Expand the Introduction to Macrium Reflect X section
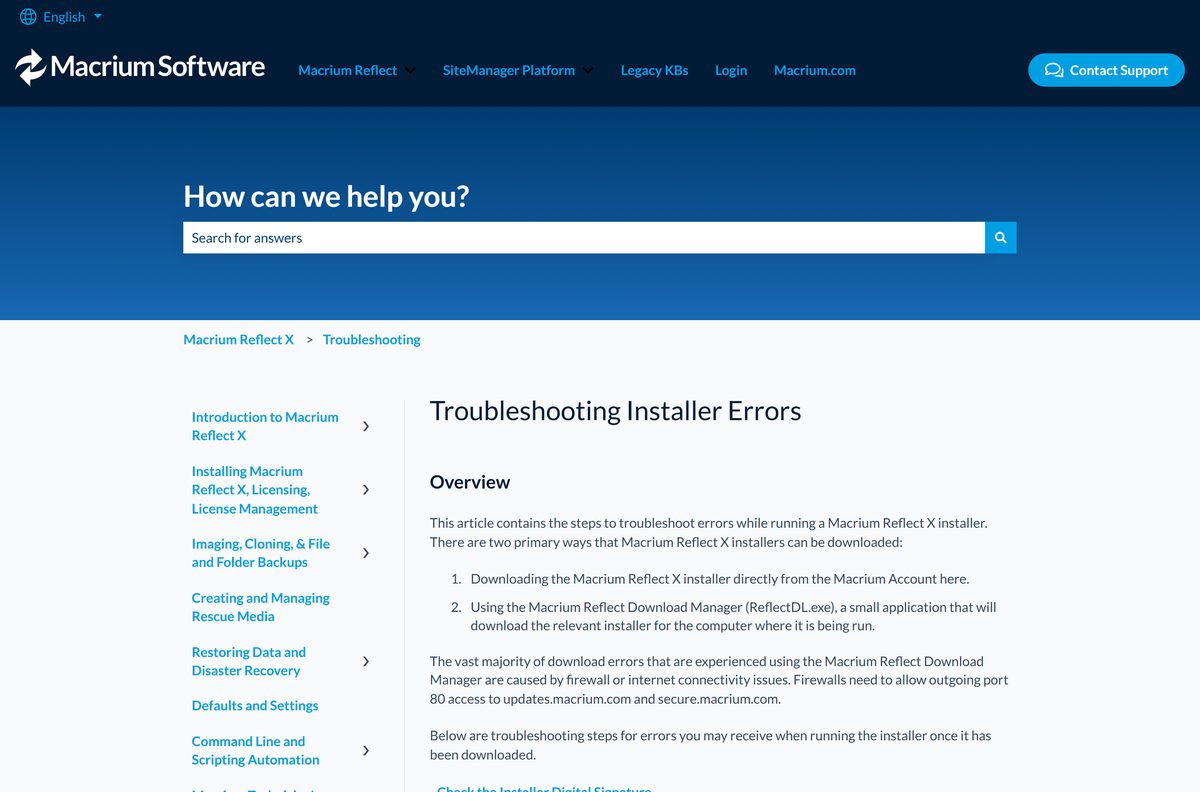The width and height of the screenshot is (1200, 792). coord(366,426)
